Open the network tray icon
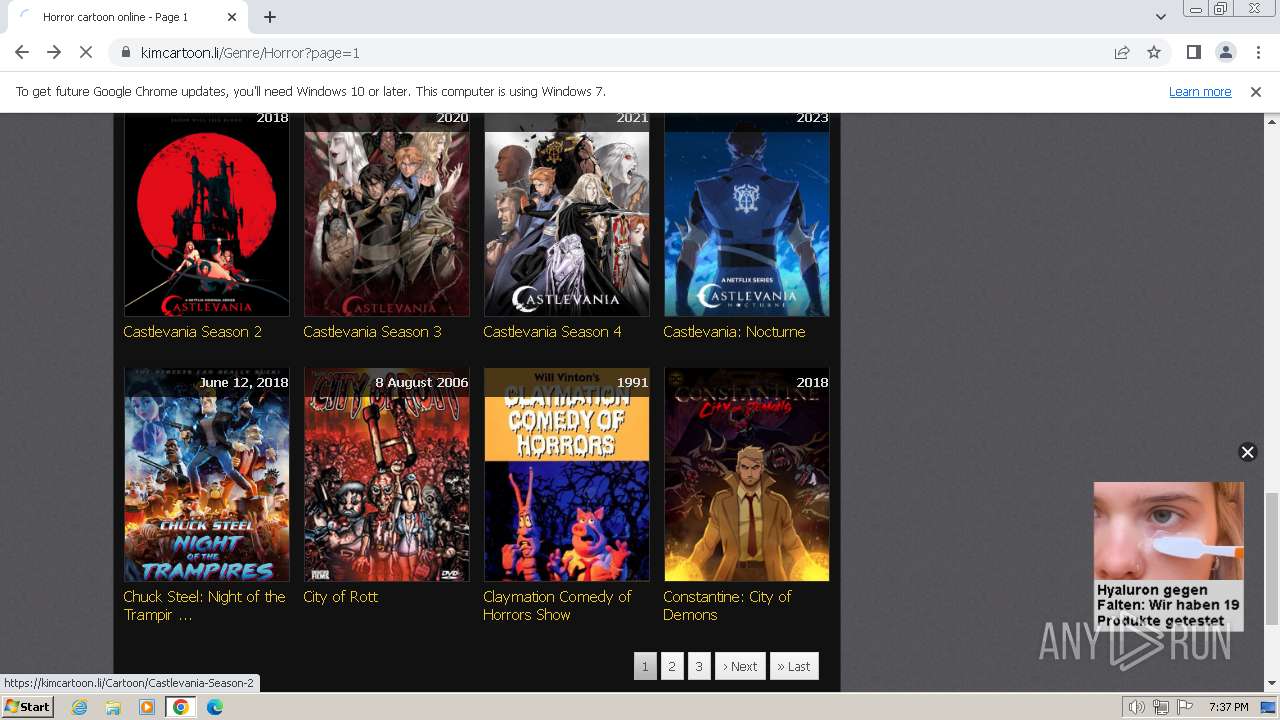Image resolution: width=1280 pixels, height=720 pixels. (x=1160, y=707)
